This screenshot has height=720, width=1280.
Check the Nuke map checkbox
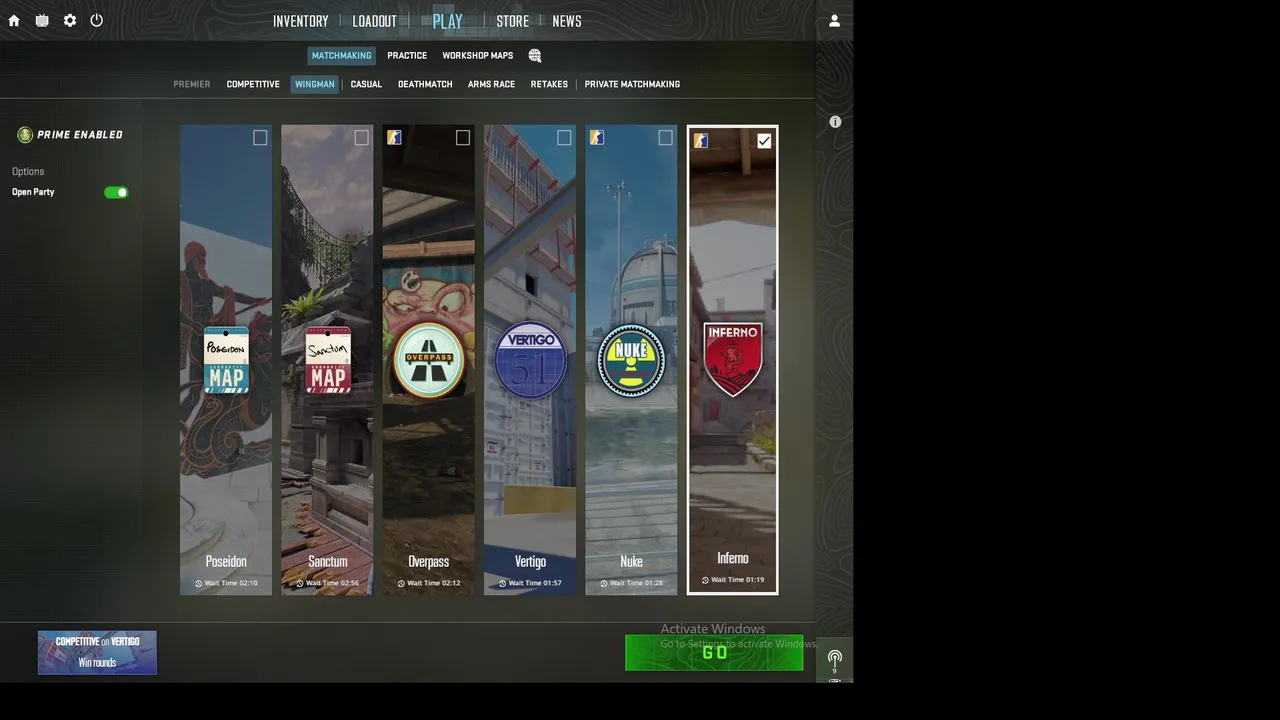(665, 138)
